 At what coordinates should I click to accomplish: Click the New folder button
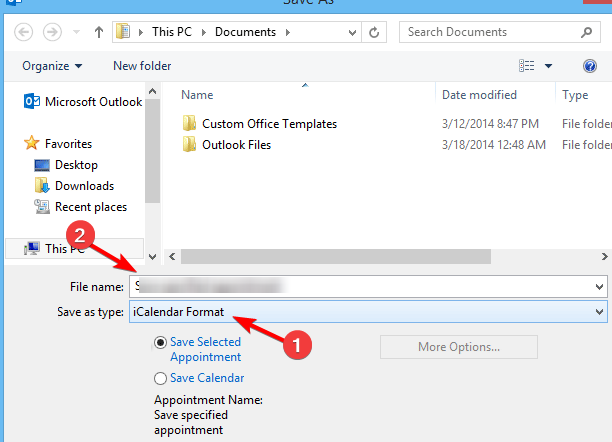[142, 66]
